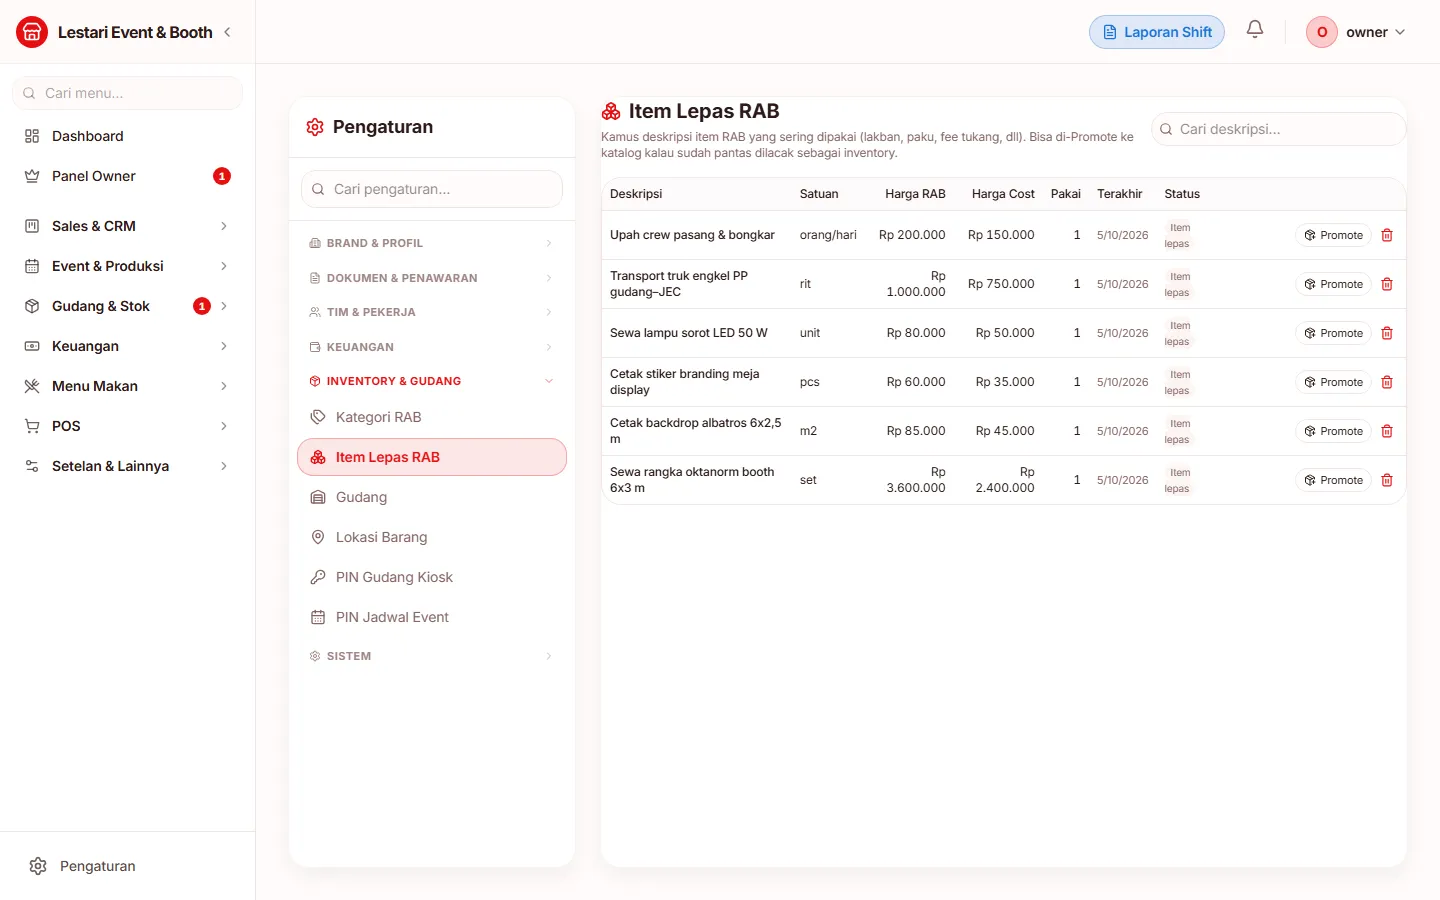
Task: Open the owner account dropdown
Action: (x=1356, y=32)
